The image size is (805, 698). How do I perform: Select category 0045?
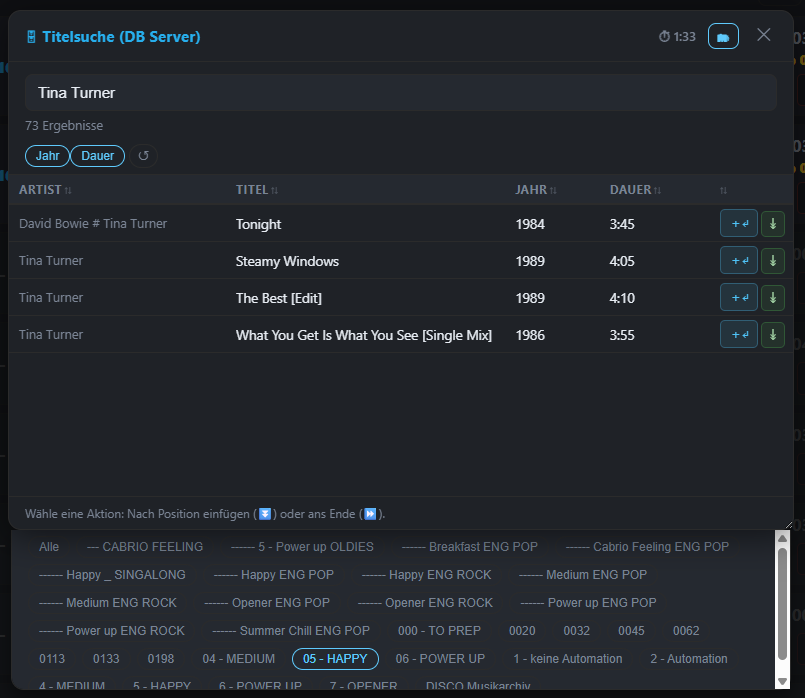(x=631, y=631)
